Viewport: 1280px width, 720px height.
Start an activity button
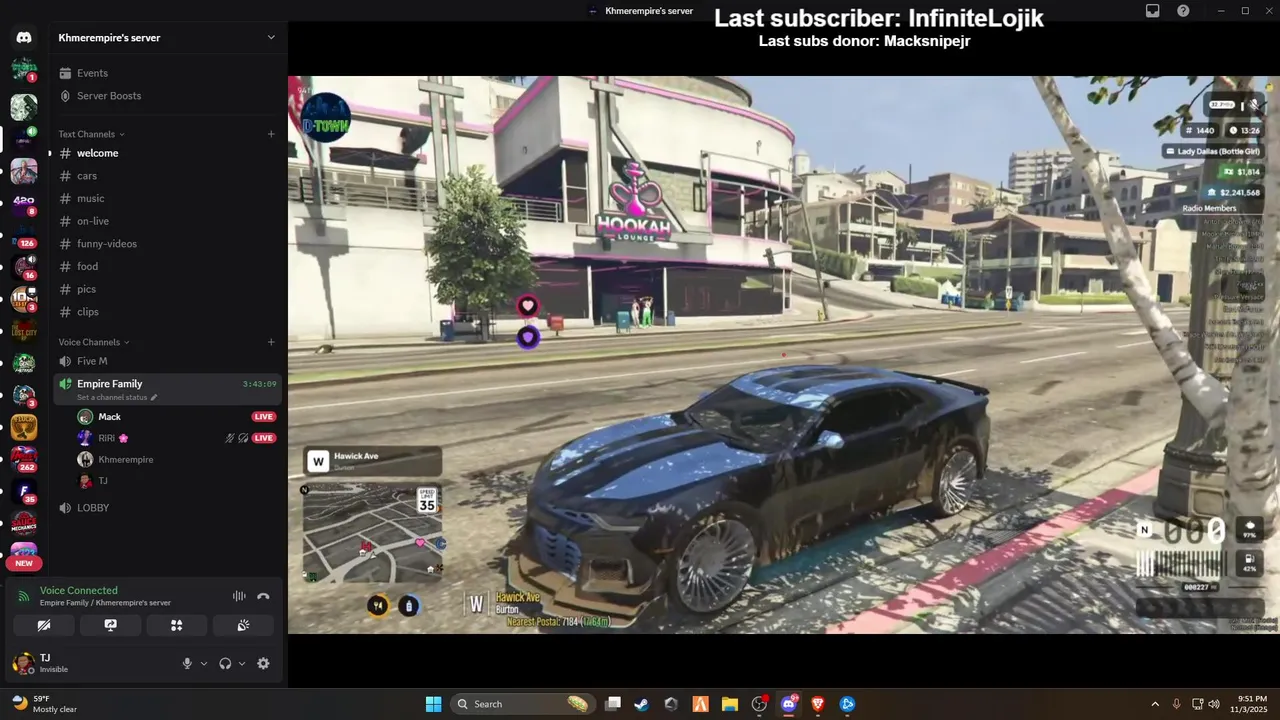click(177, 625)
